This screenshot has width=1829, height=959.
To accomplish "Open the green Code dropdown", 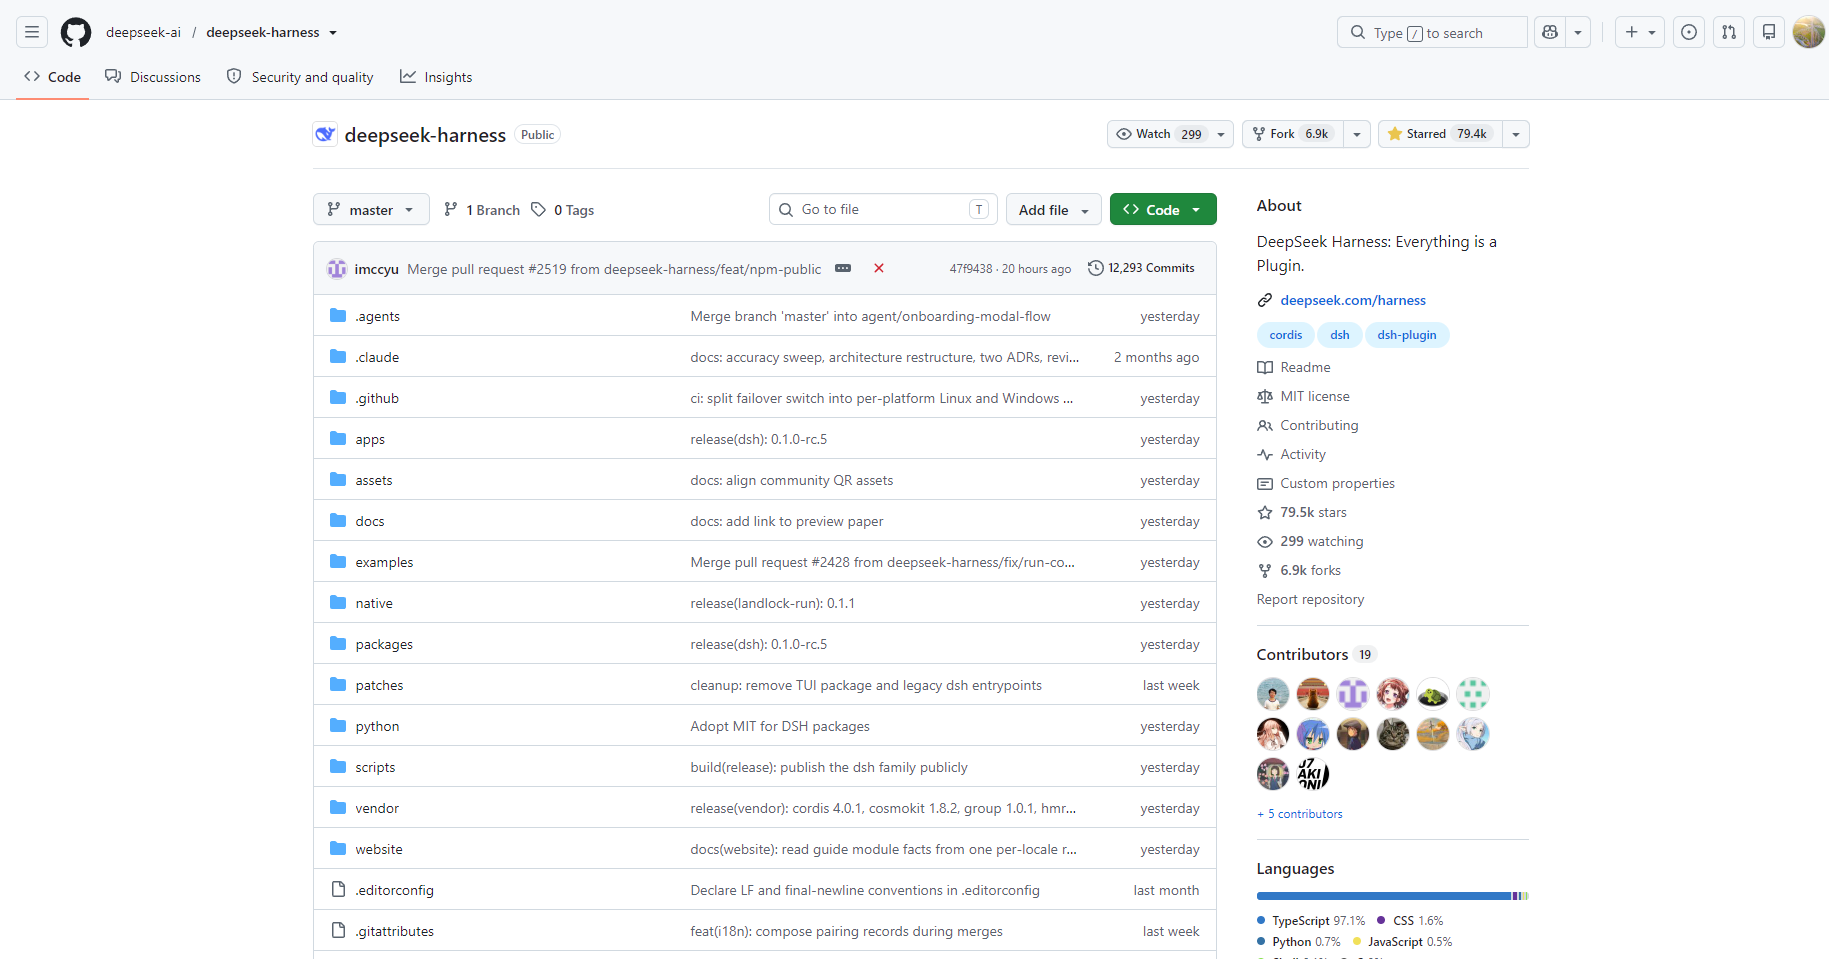I will point(1163,209).
